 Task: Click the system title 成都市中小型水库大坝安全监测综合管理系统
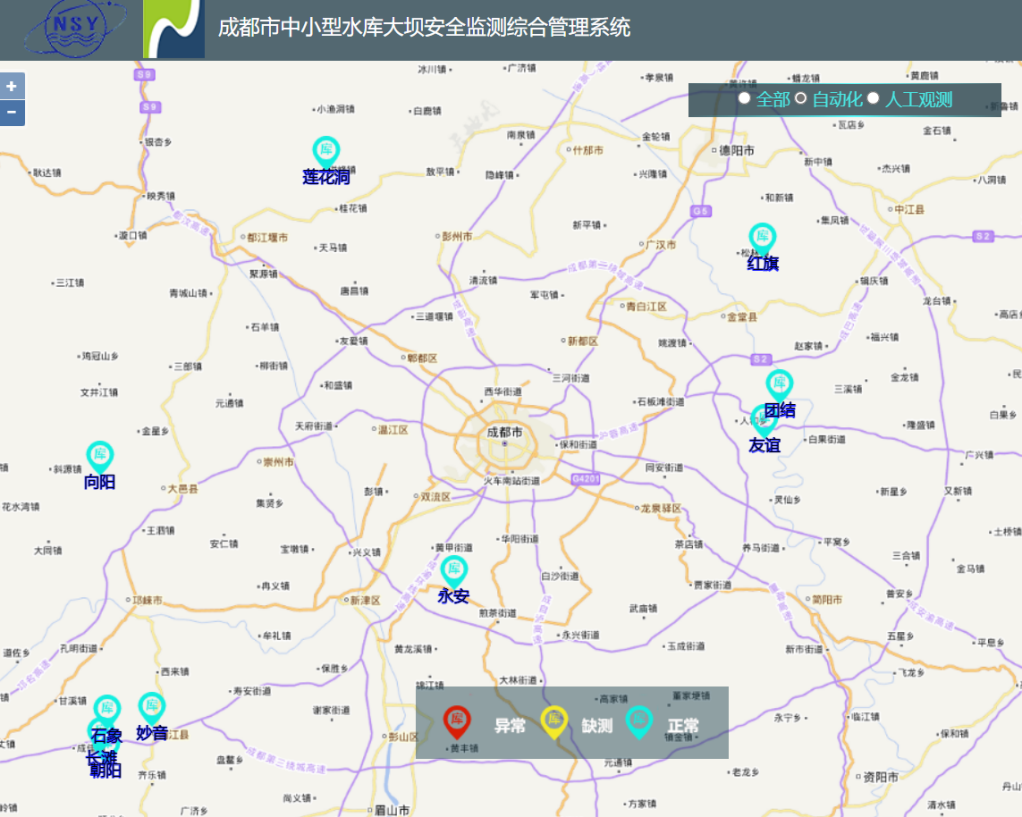coord(424,28)
